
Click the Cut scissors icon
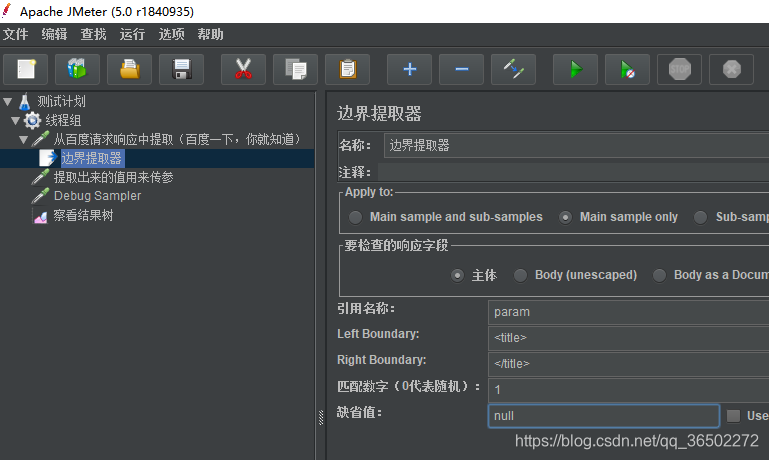pos(243,69)
